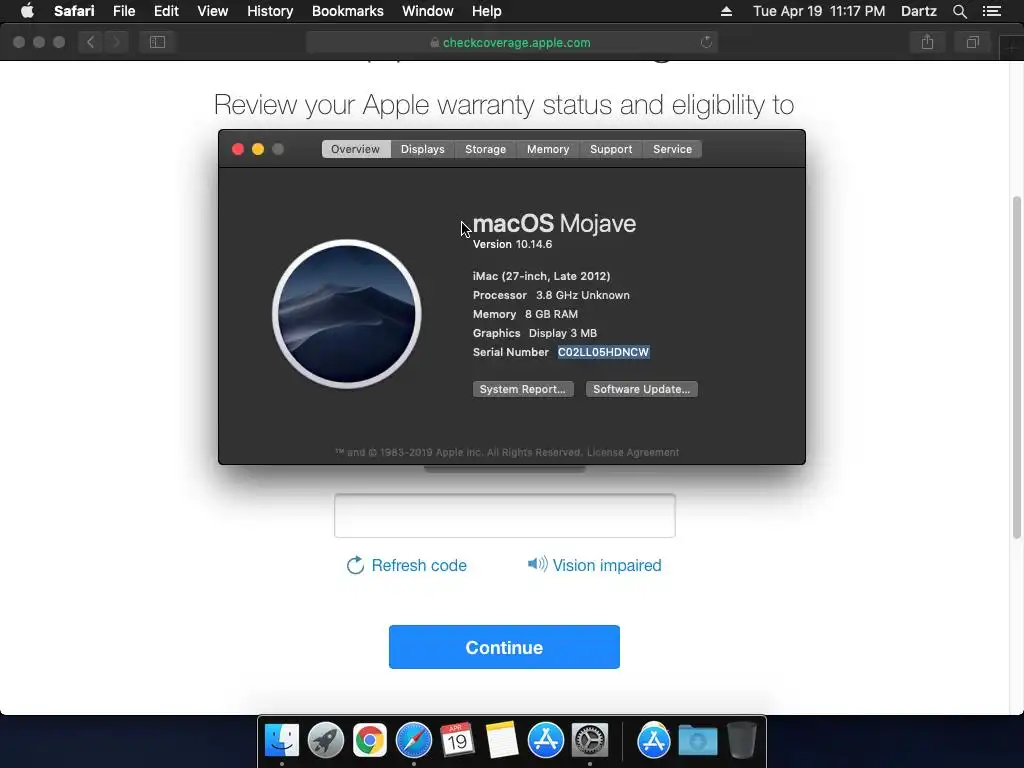Open the Applications folder in the Dock
The height and width of the screenshot is (768, 1024).
[654, 741]
